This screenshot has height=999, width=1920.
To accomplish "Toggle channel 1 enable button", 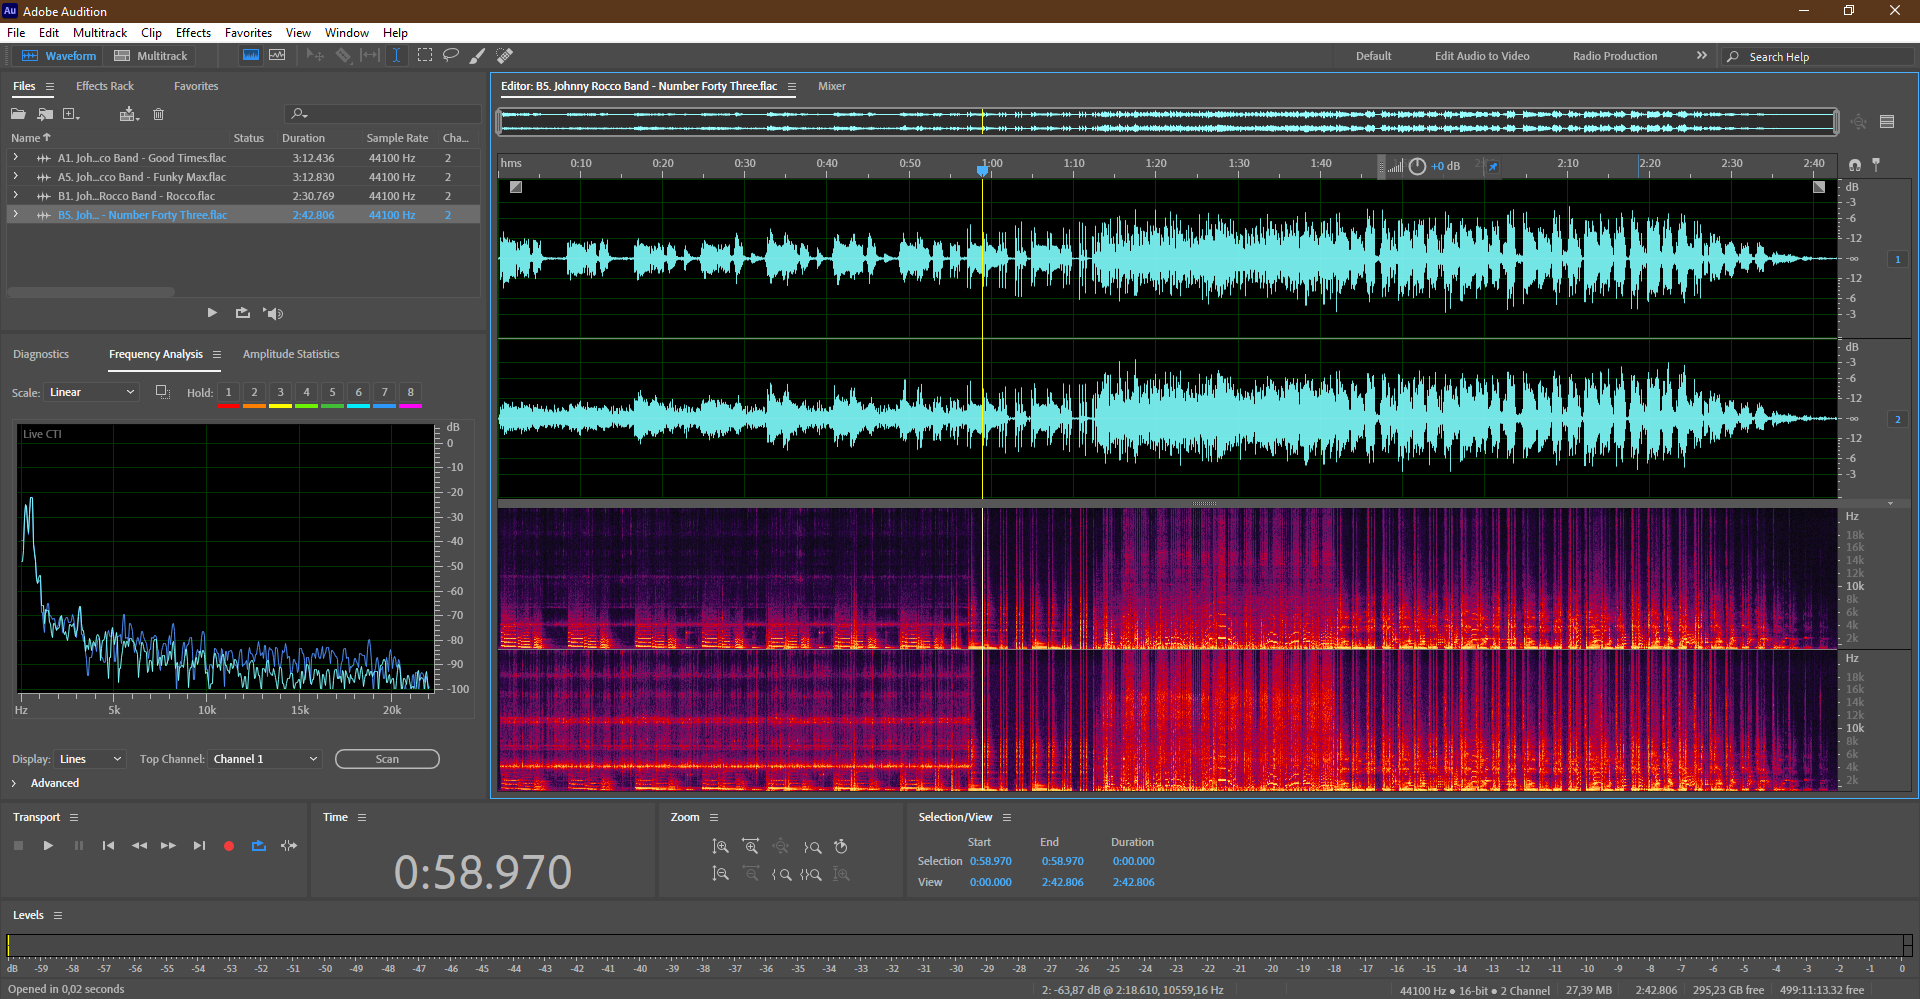I will [x=1897, y=259].
